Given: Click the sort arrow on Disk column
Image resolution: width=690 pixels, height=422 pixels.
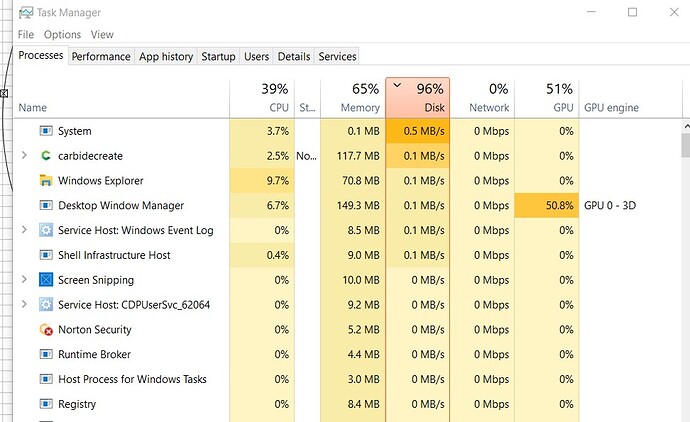Looking at the screenshot, I should [397, 85].
